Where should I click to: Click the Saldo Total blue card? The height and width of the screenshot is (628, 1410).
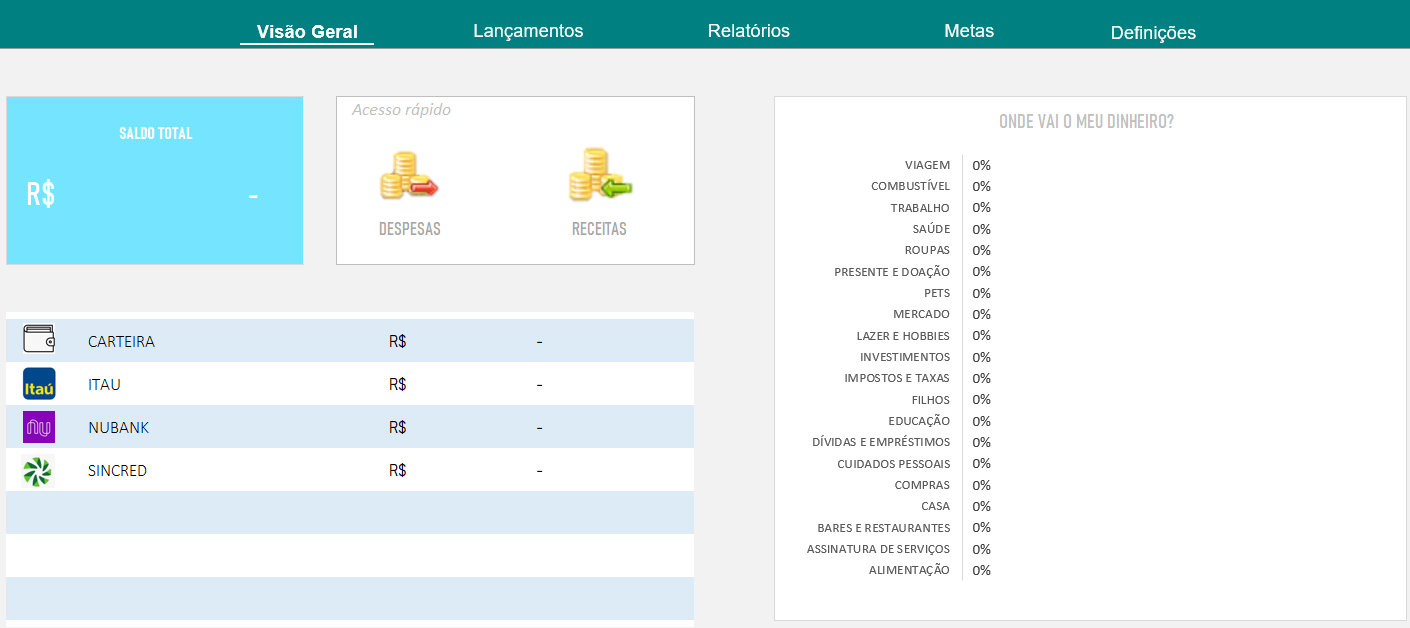tap(155, 180)
